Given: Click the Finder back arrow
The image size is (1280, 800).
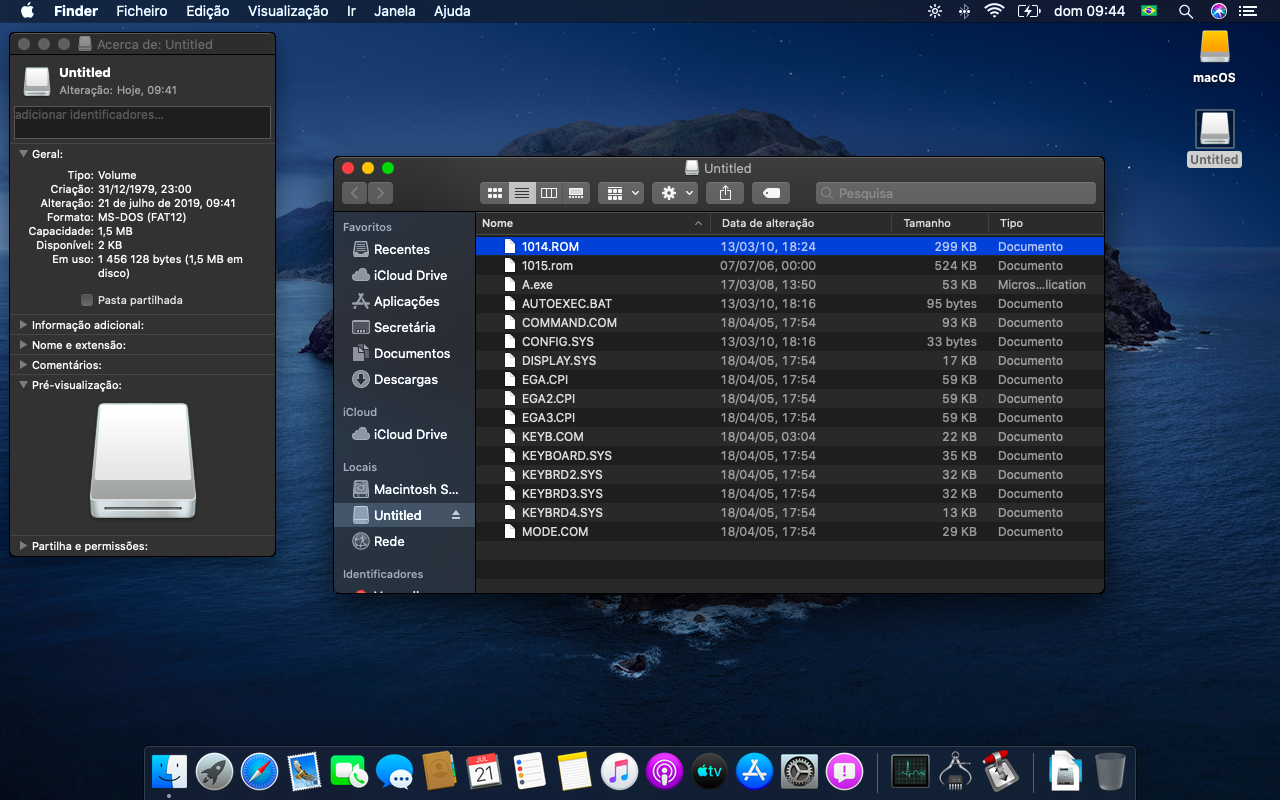Looking at the screenshot, I should pos(355,193).
